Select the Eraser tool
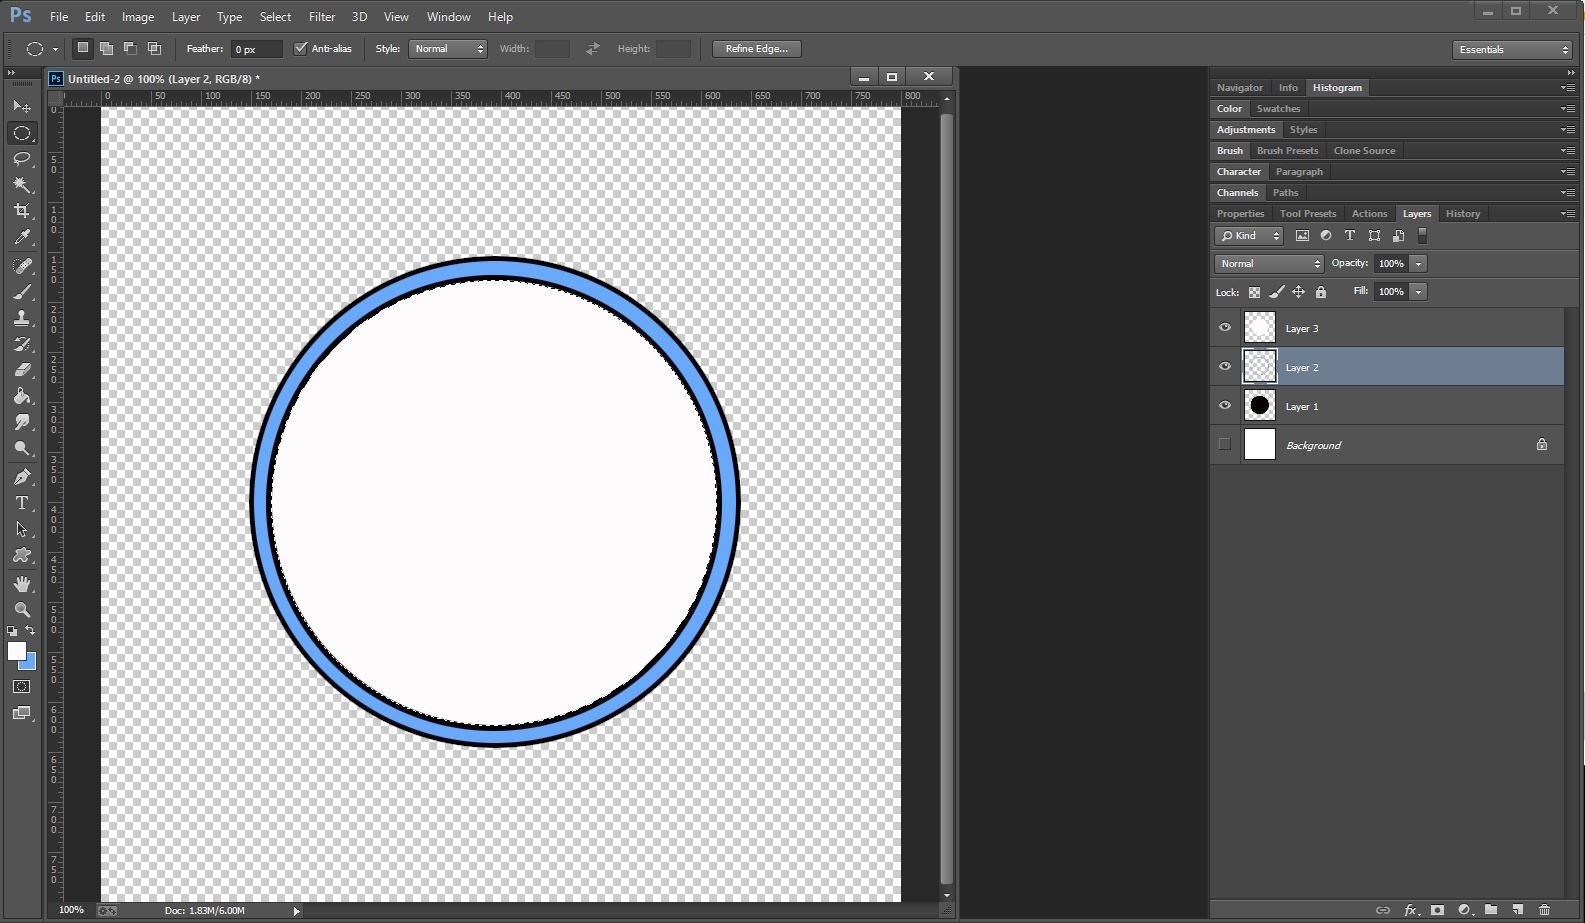This screenshot has width=1585, height=923. pyautogui.click(x=22, y=370)
